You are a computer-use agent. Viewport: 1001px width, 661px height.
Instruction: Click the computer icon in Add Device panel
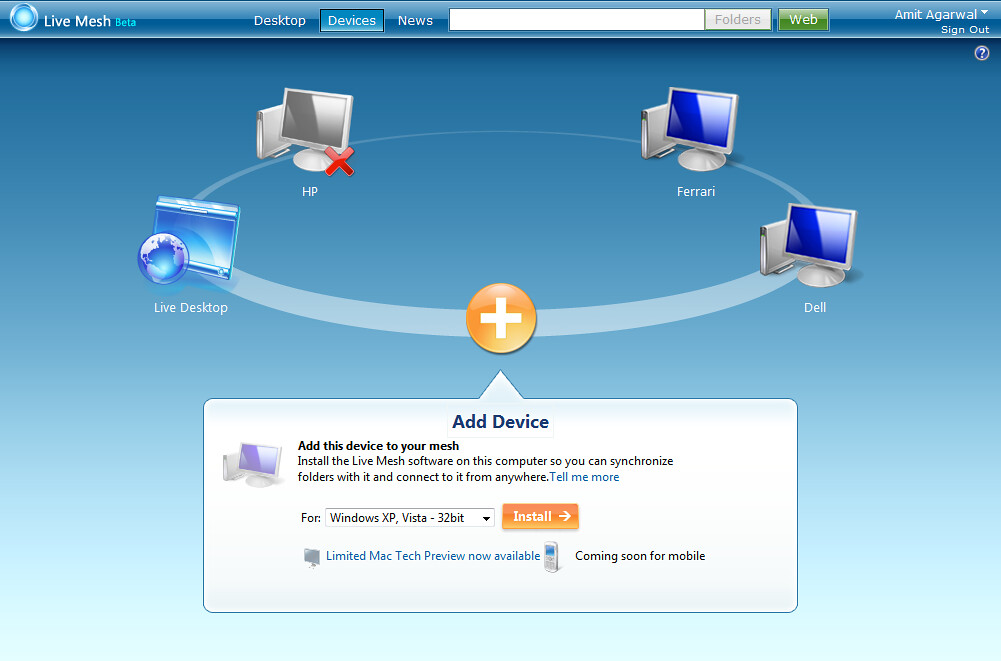pyautogui.click(x=253, y=462)
